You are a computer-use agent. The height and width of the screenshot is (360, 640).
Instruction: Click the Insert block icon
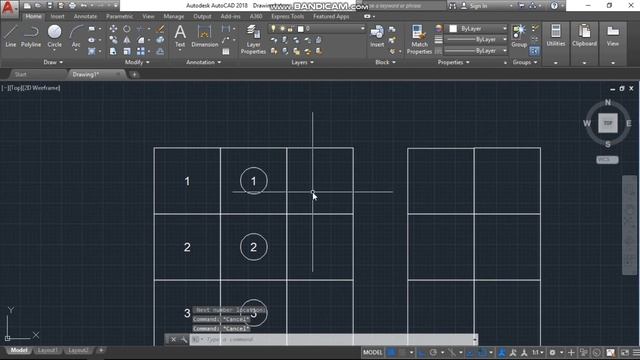377,36
